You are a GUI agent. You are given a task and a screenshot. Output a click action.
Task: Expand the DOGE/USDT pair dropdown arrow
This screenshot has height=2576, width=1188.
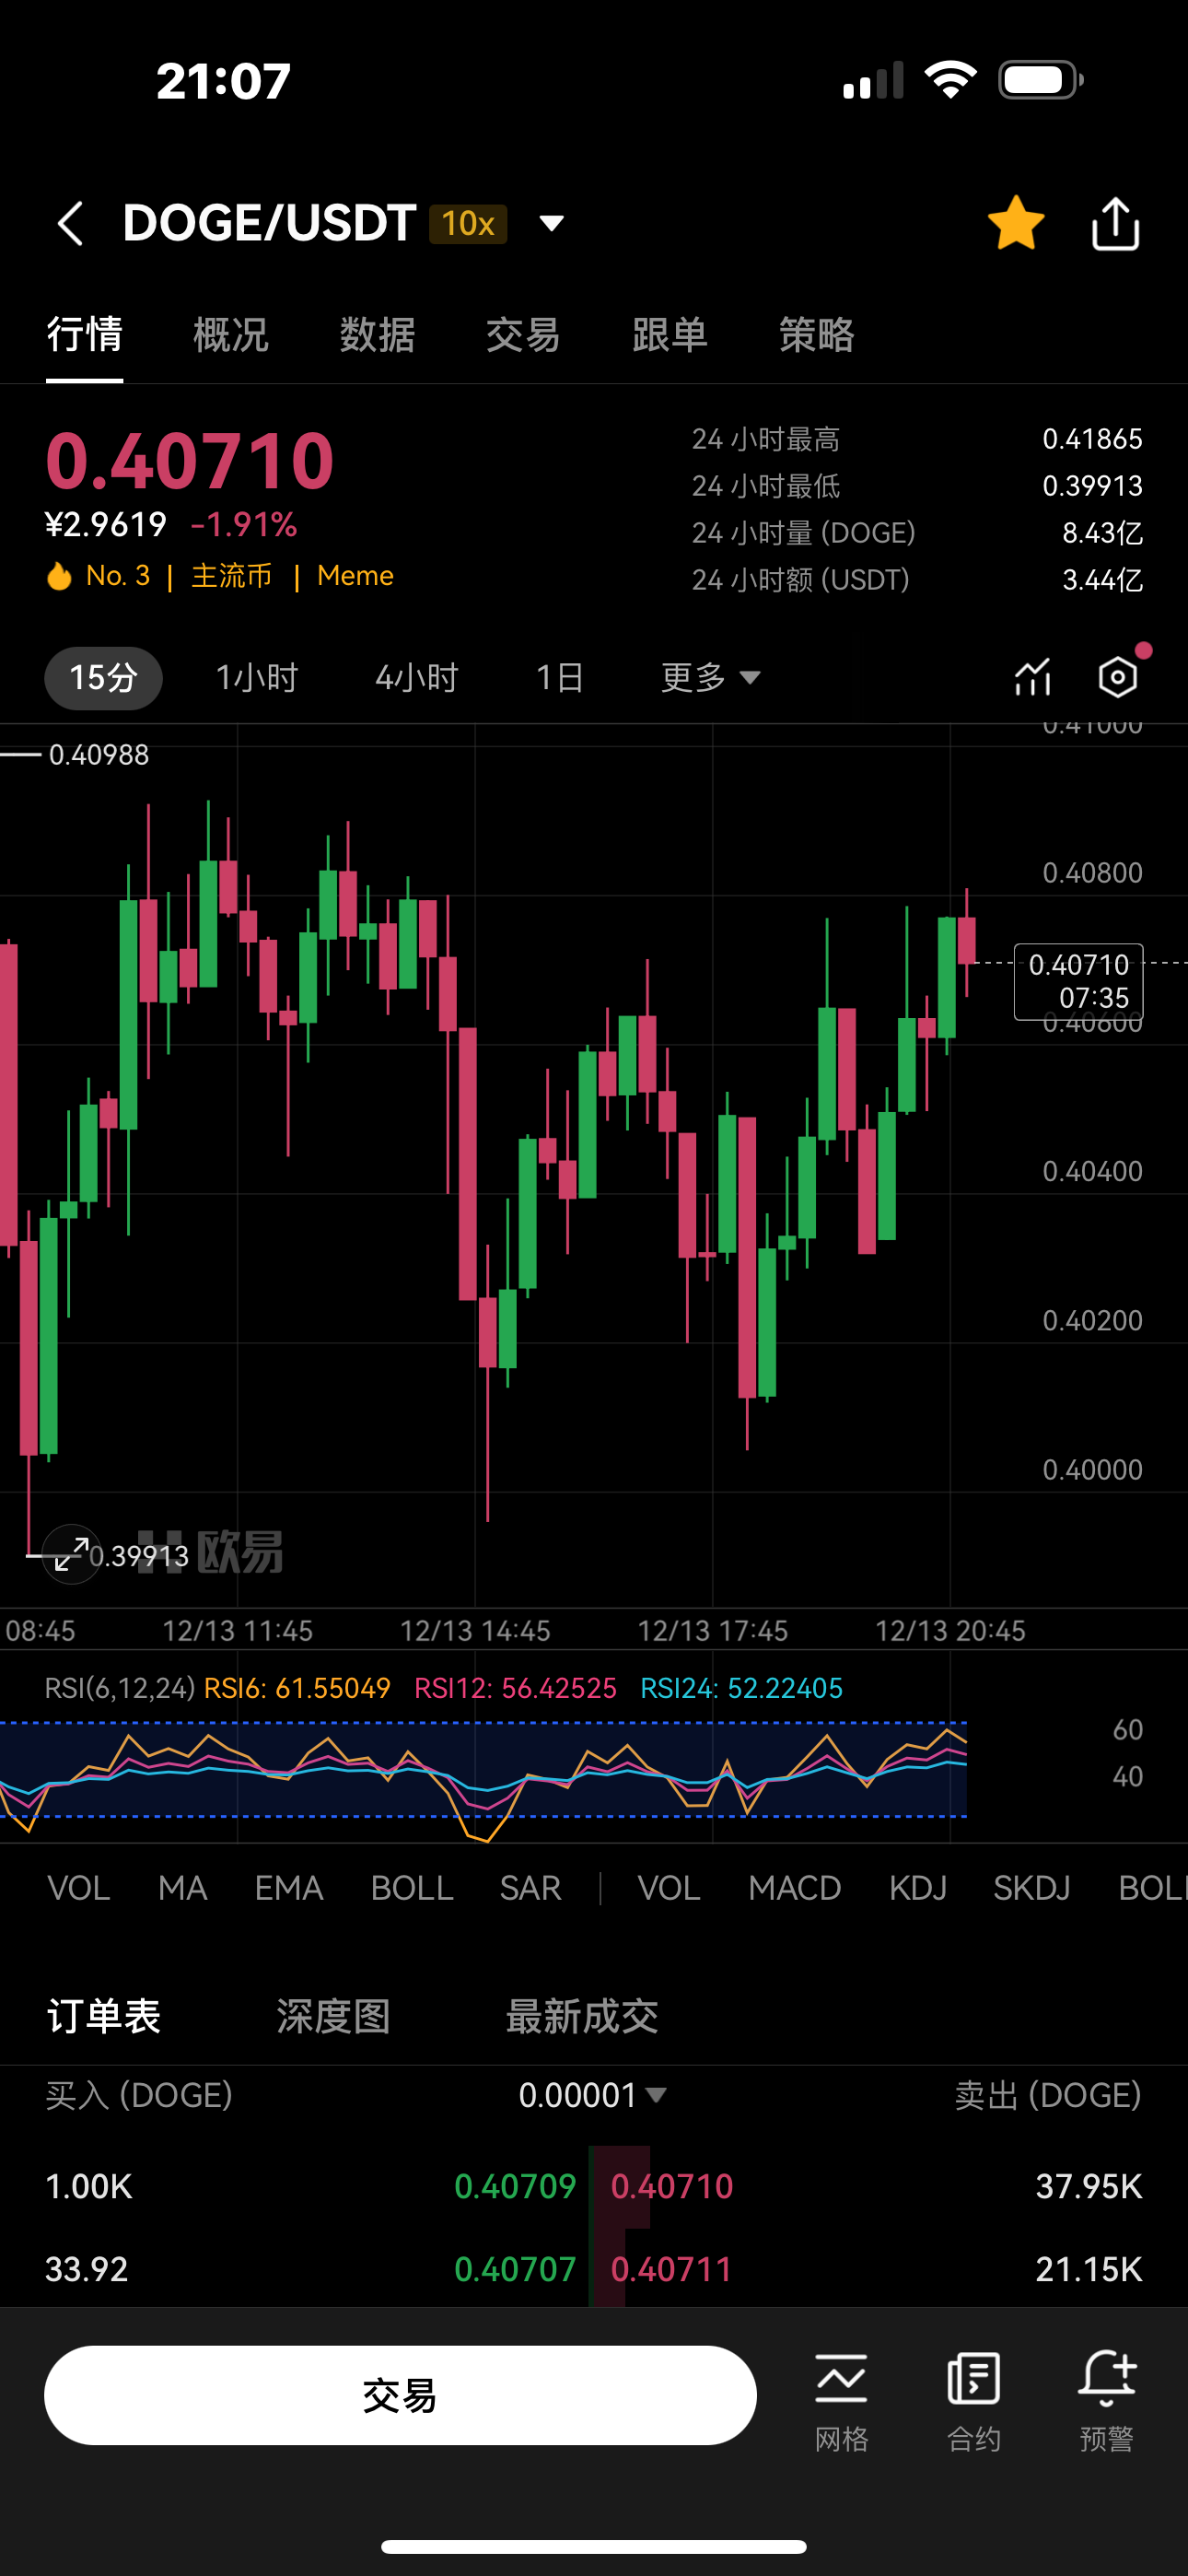click(551, 222)
